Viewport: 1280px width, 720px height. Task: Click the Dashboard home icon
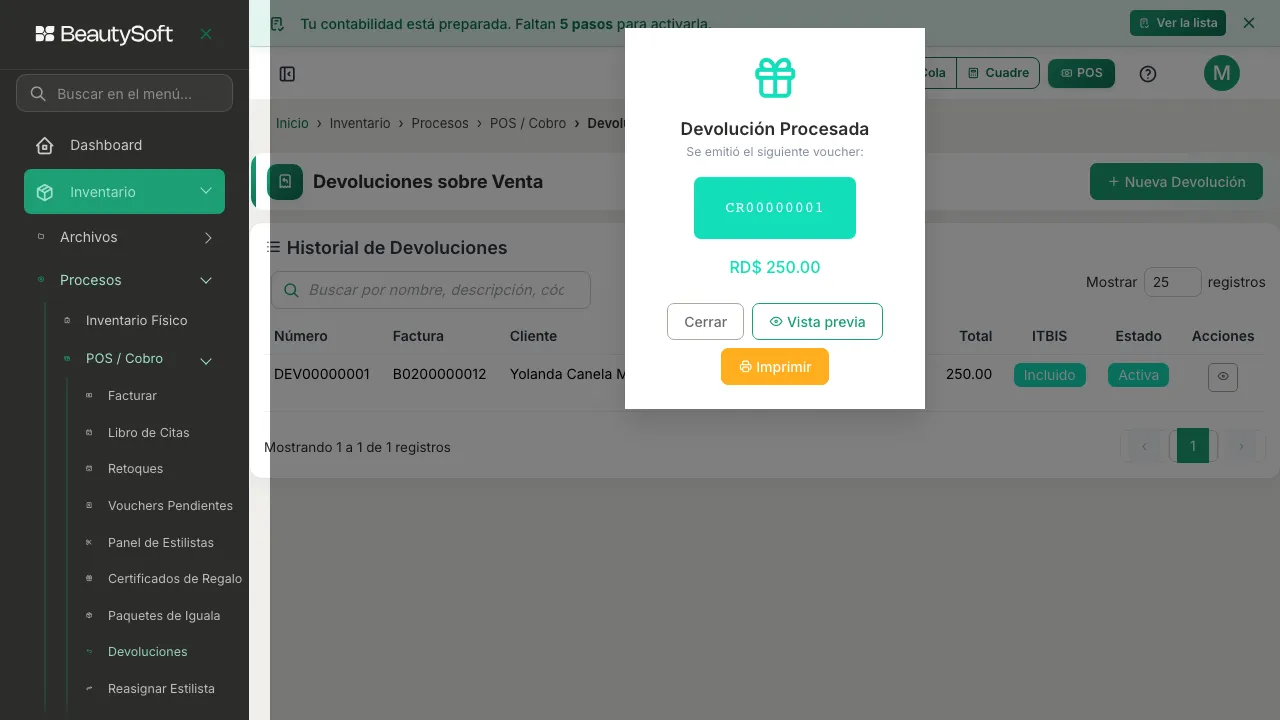coord(45,145)
